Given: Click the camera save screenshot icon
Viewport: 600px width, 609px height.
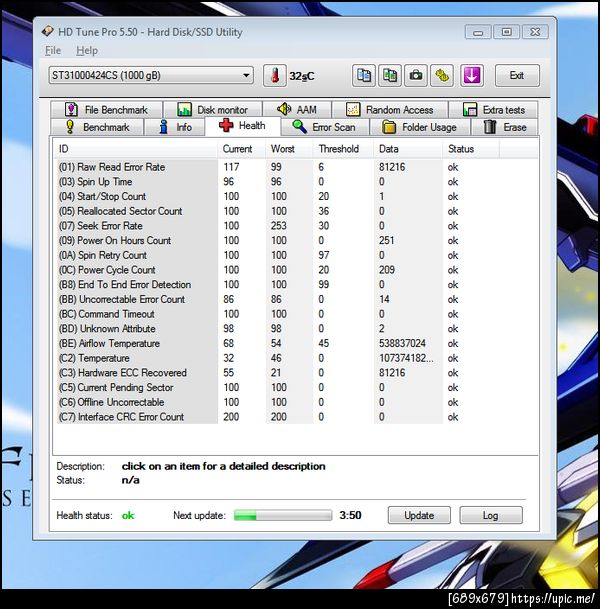Looking at the screenshot, I should [x=416, y=76].
